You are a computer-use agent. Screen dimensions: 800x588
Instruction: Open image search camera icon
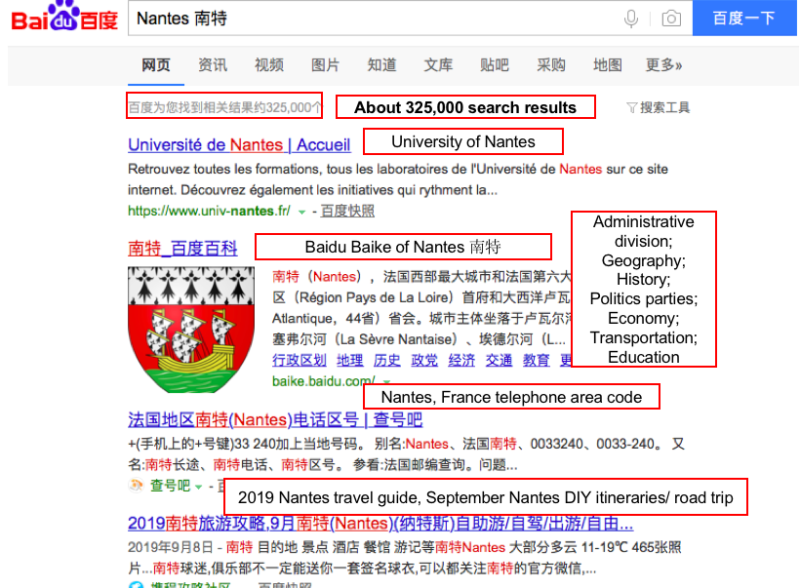coord(671,18)
